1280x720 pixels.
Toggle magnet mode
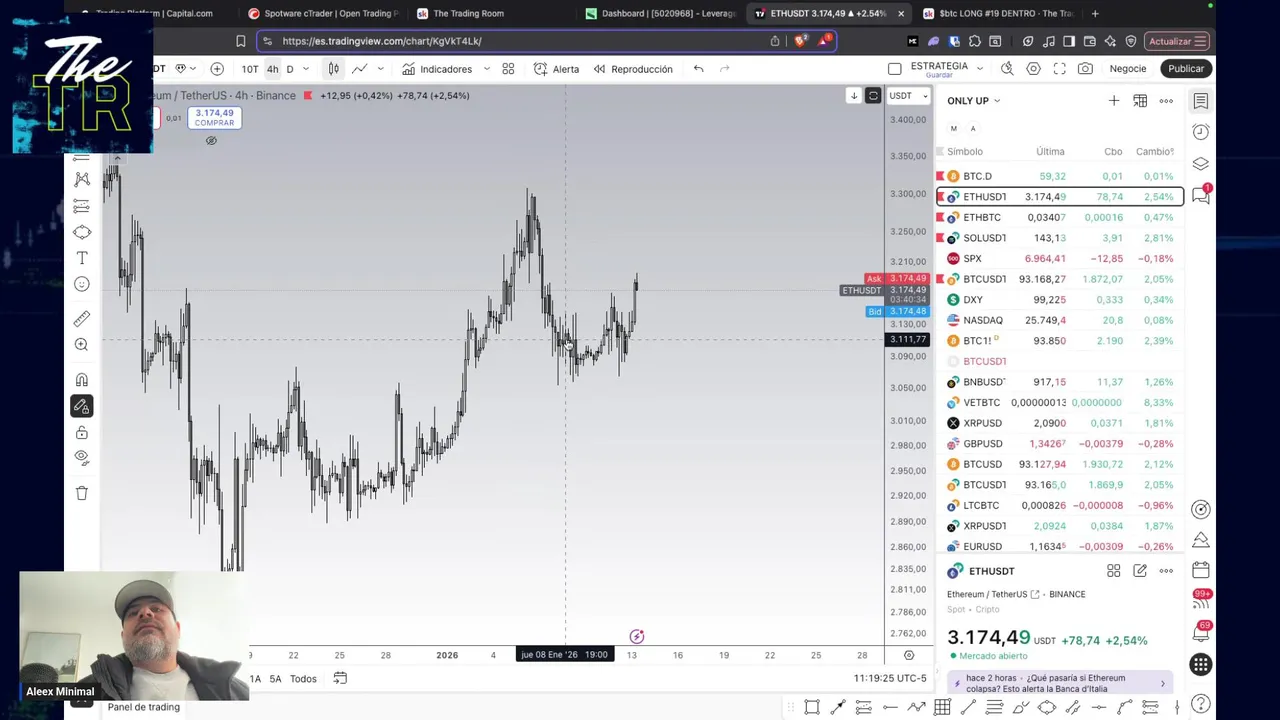coord(82,380)
